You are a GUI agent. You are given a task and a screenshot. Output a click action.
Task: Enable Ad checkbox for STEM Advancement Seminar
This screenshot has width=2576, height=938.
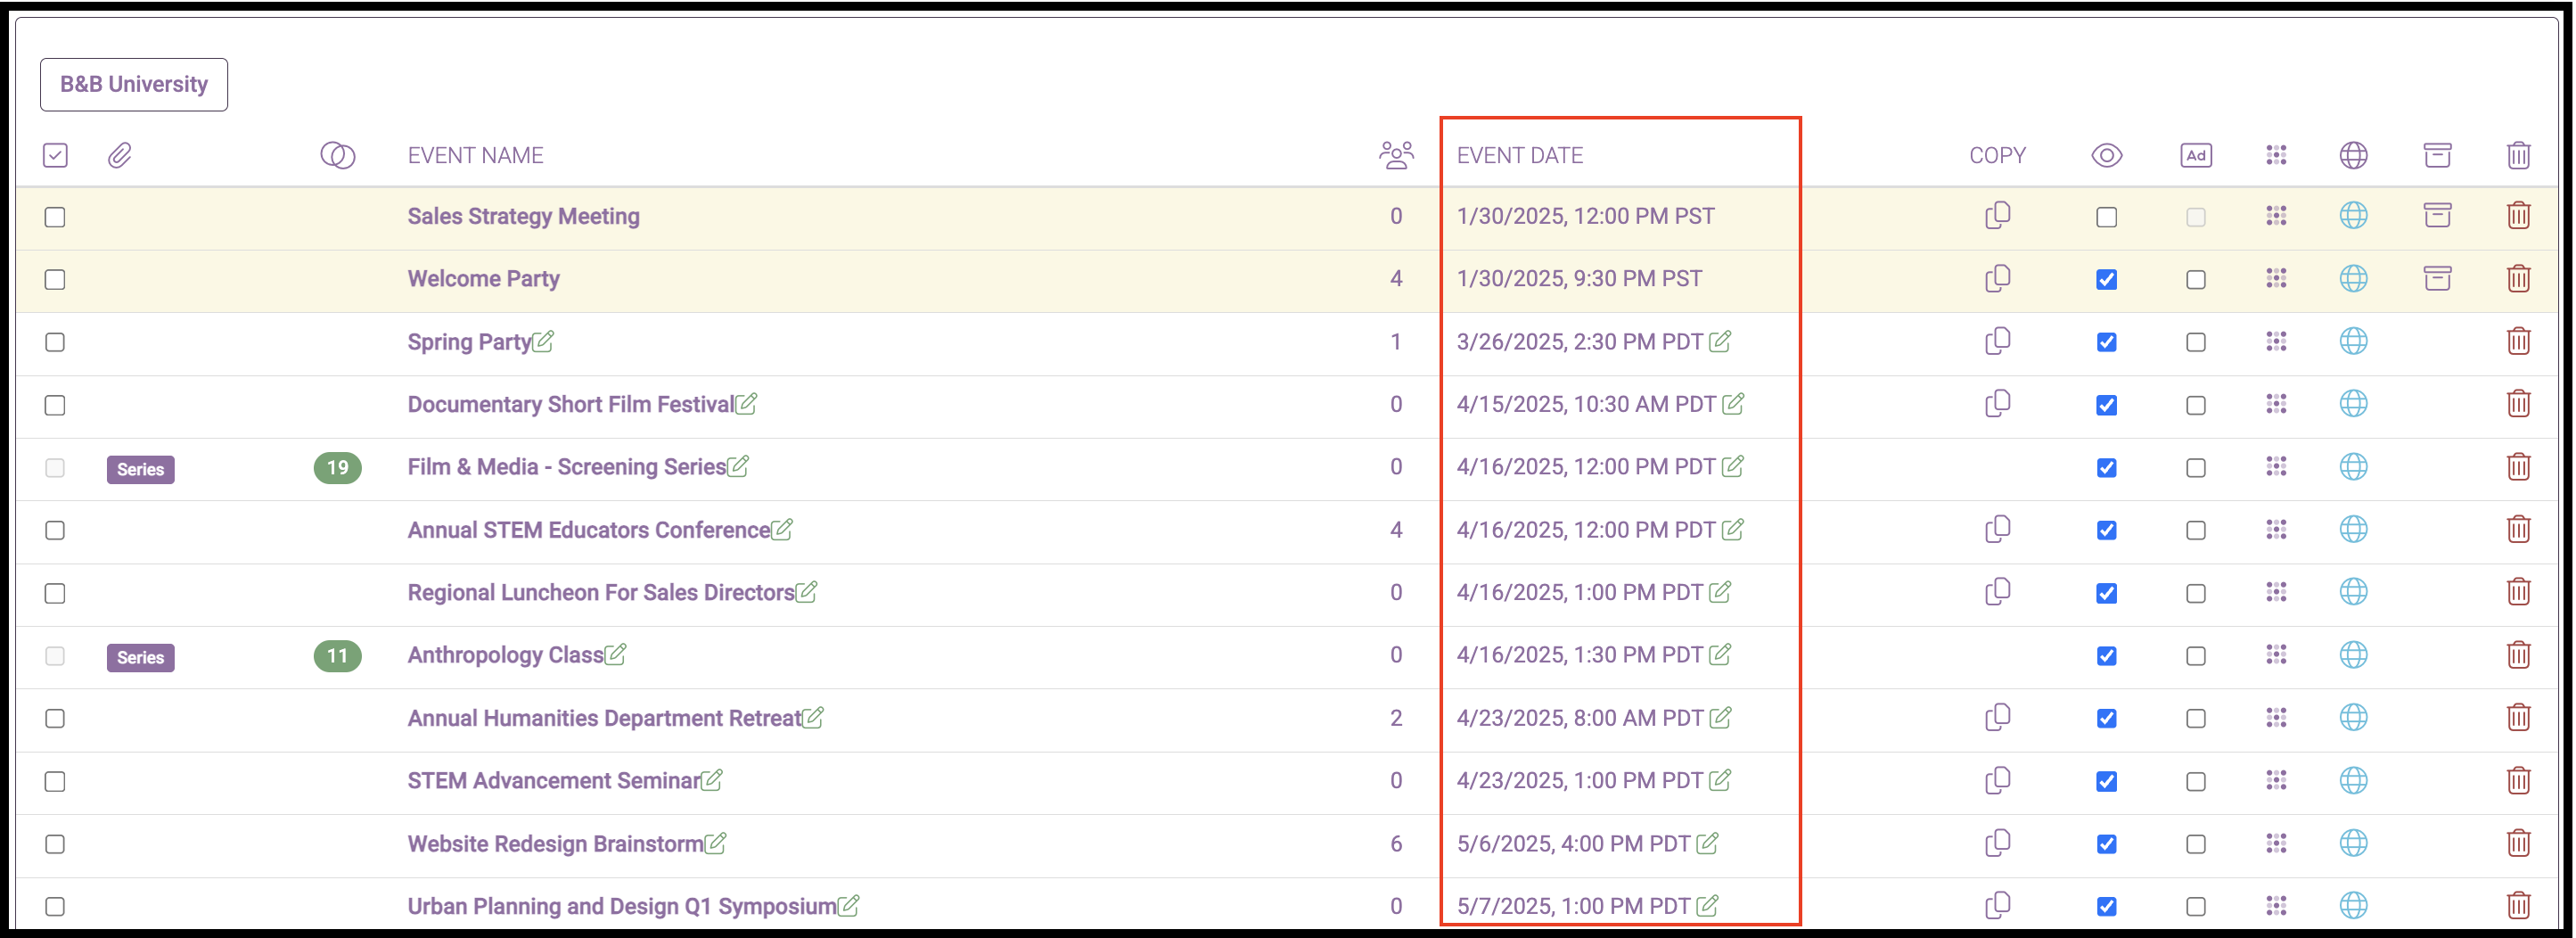click(x=2196, y=782)
